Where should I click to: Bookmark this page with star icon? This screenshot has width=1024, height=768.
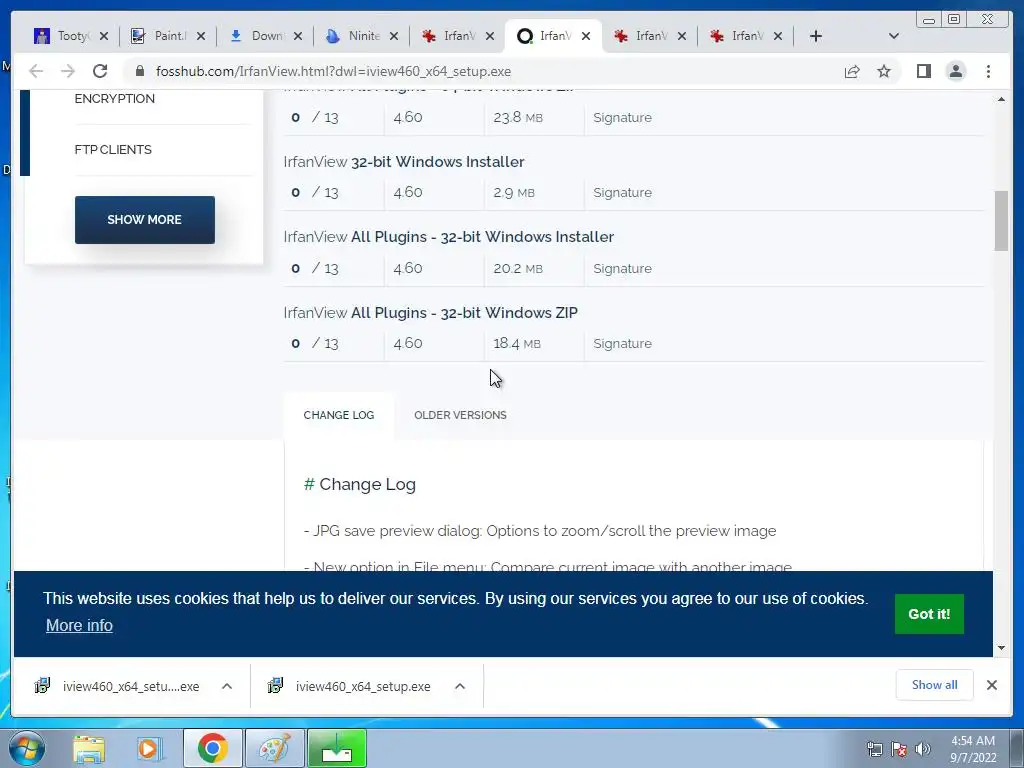[x=884, y=71]
